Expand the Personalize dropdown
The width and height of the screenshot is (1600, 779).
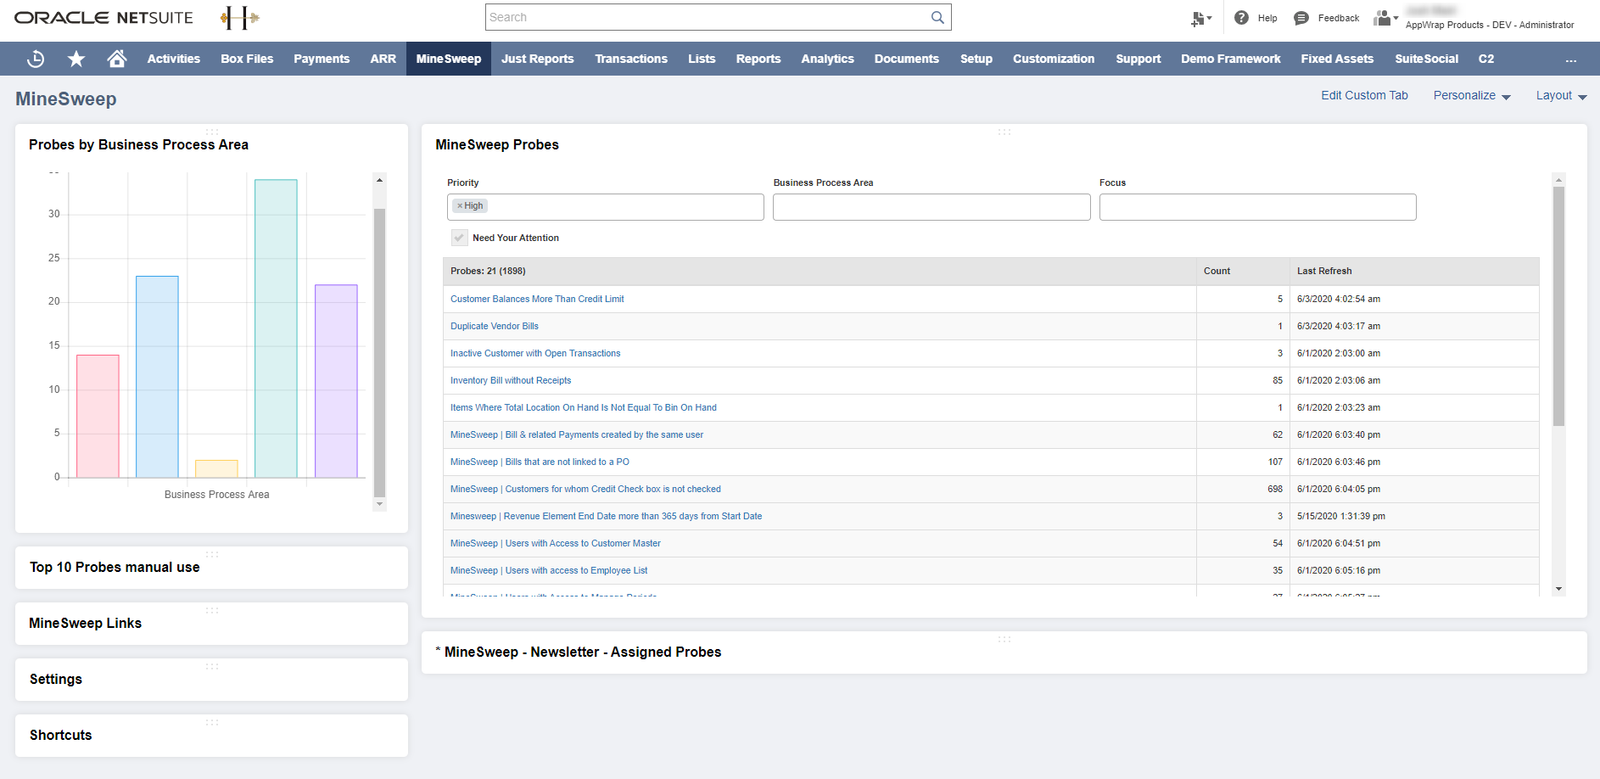point(1471,96)
